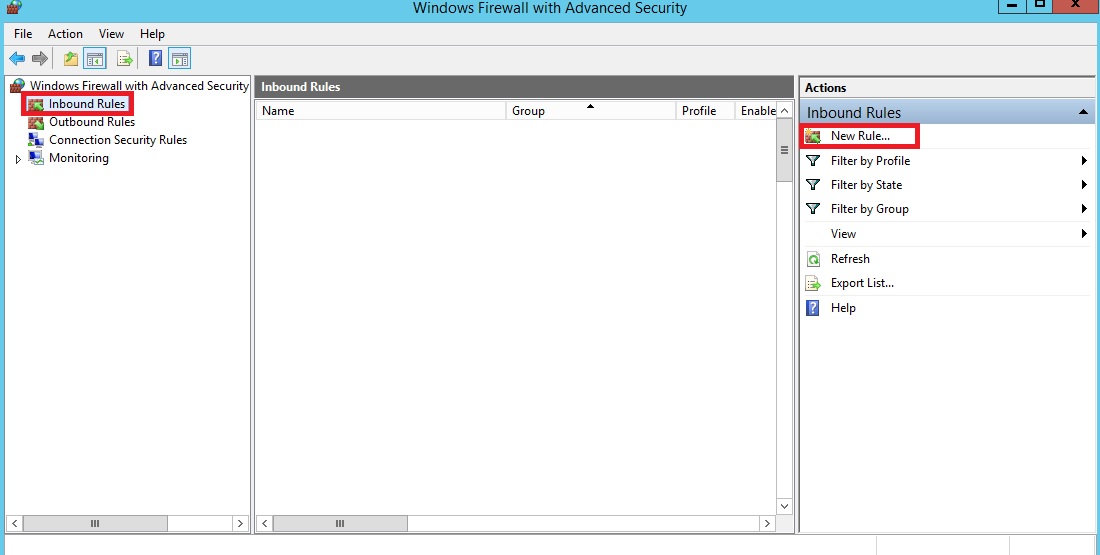Click the Help question mark icon in Actions
The width and height of the screenshot is (1100, 555).
click(812, 308)
